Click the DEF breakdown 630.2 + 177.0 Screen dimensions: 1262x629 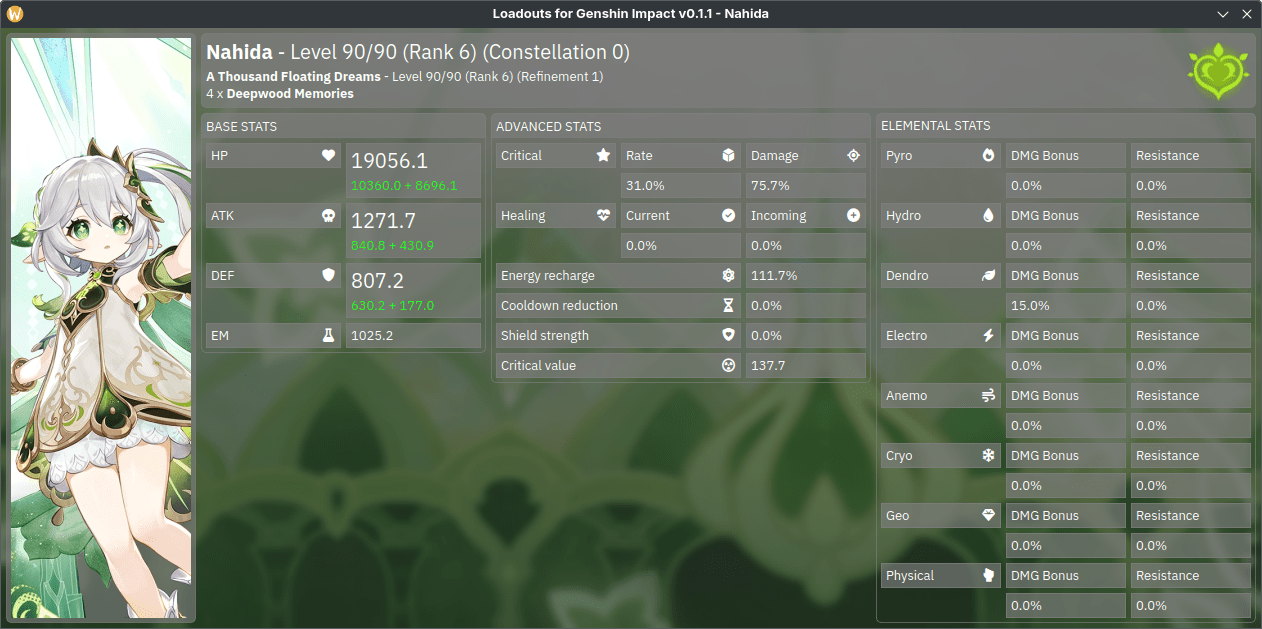tap(392, 306)
